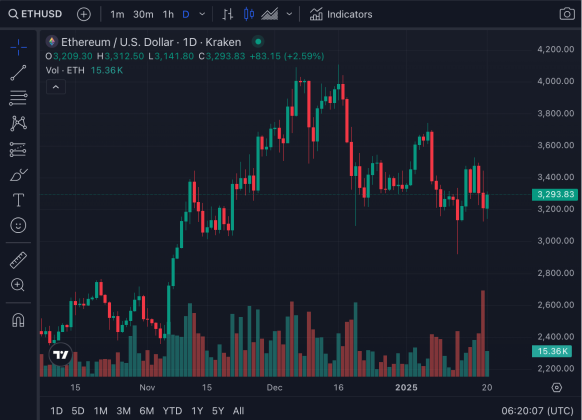582x420 pixels.
Task: Add a compare symbol with plus icon
Action: [x=84, y=14]
